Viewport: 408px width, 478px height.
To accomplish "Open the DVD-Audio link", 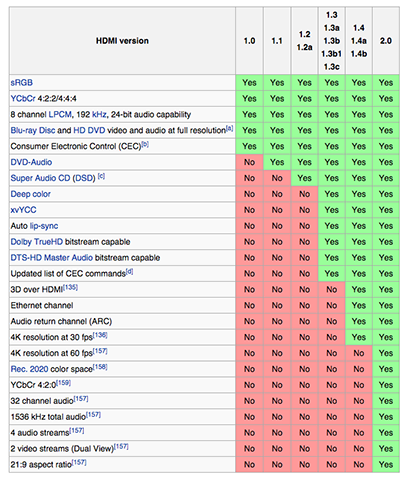I will click(x=31, y=162).
